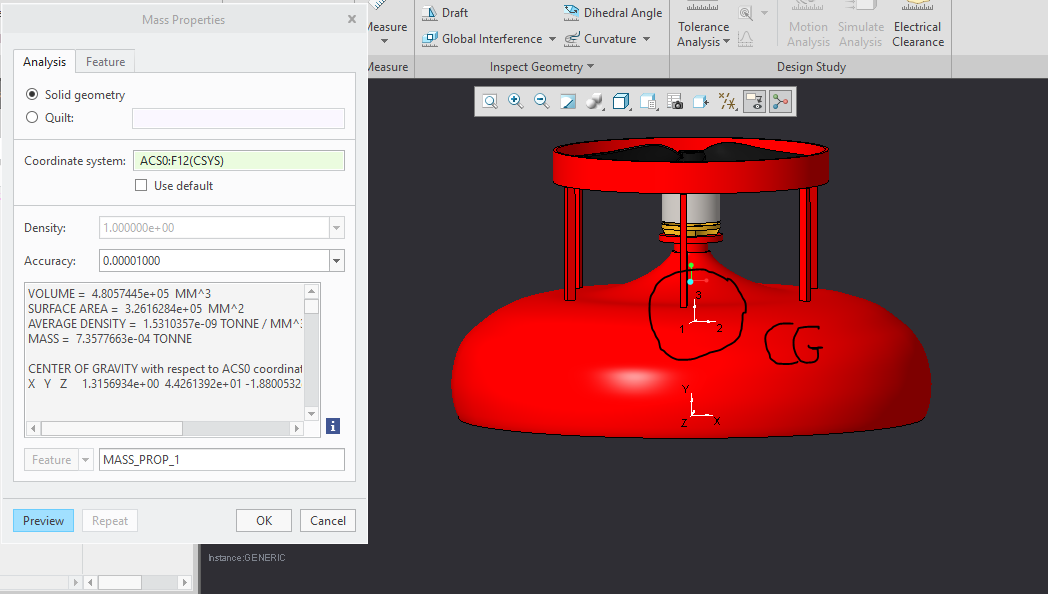Open the Datum Display Filters icon
Screen dimensions: 1048x594
pyautogui.click(x=728, y=102)
